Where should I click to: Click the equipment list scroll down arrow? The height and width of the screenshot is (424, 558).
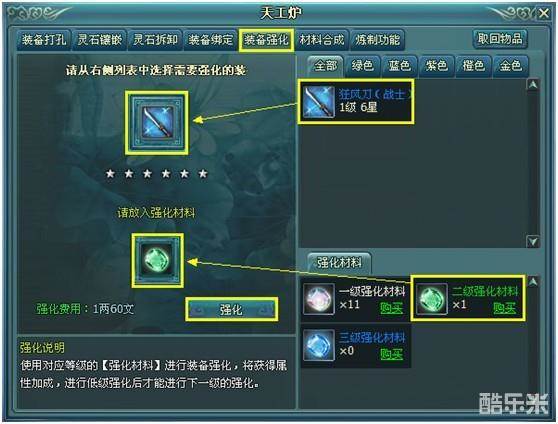533,241
